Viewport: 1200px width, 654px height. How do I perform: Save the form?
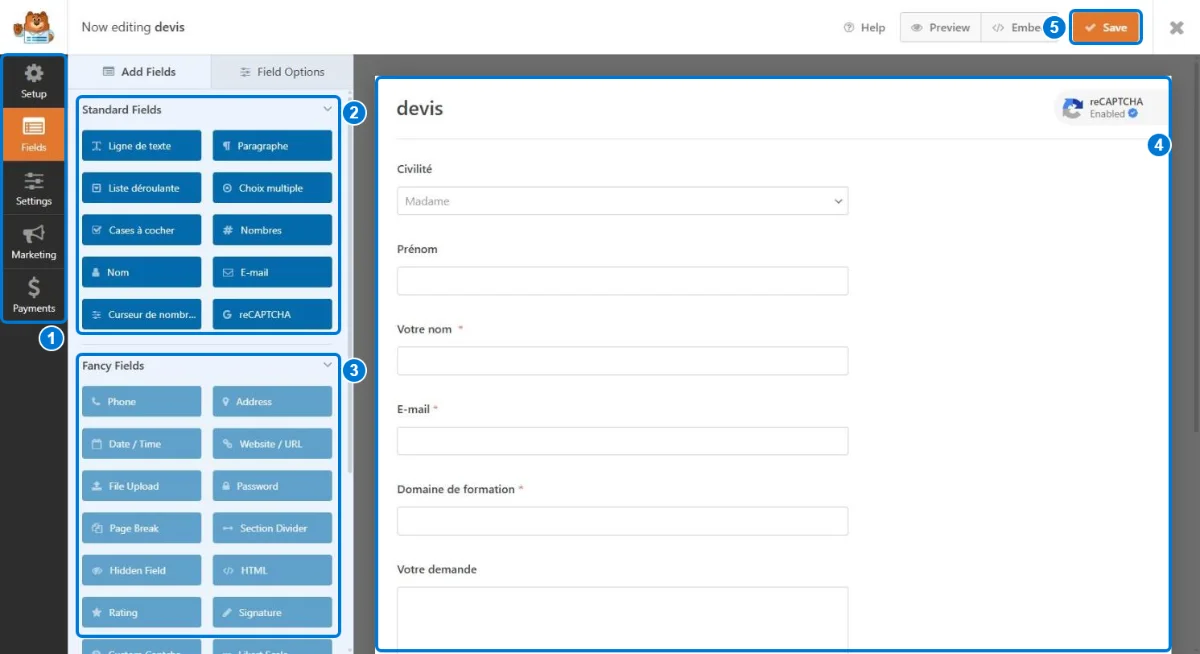click(x=1106, y=28)
